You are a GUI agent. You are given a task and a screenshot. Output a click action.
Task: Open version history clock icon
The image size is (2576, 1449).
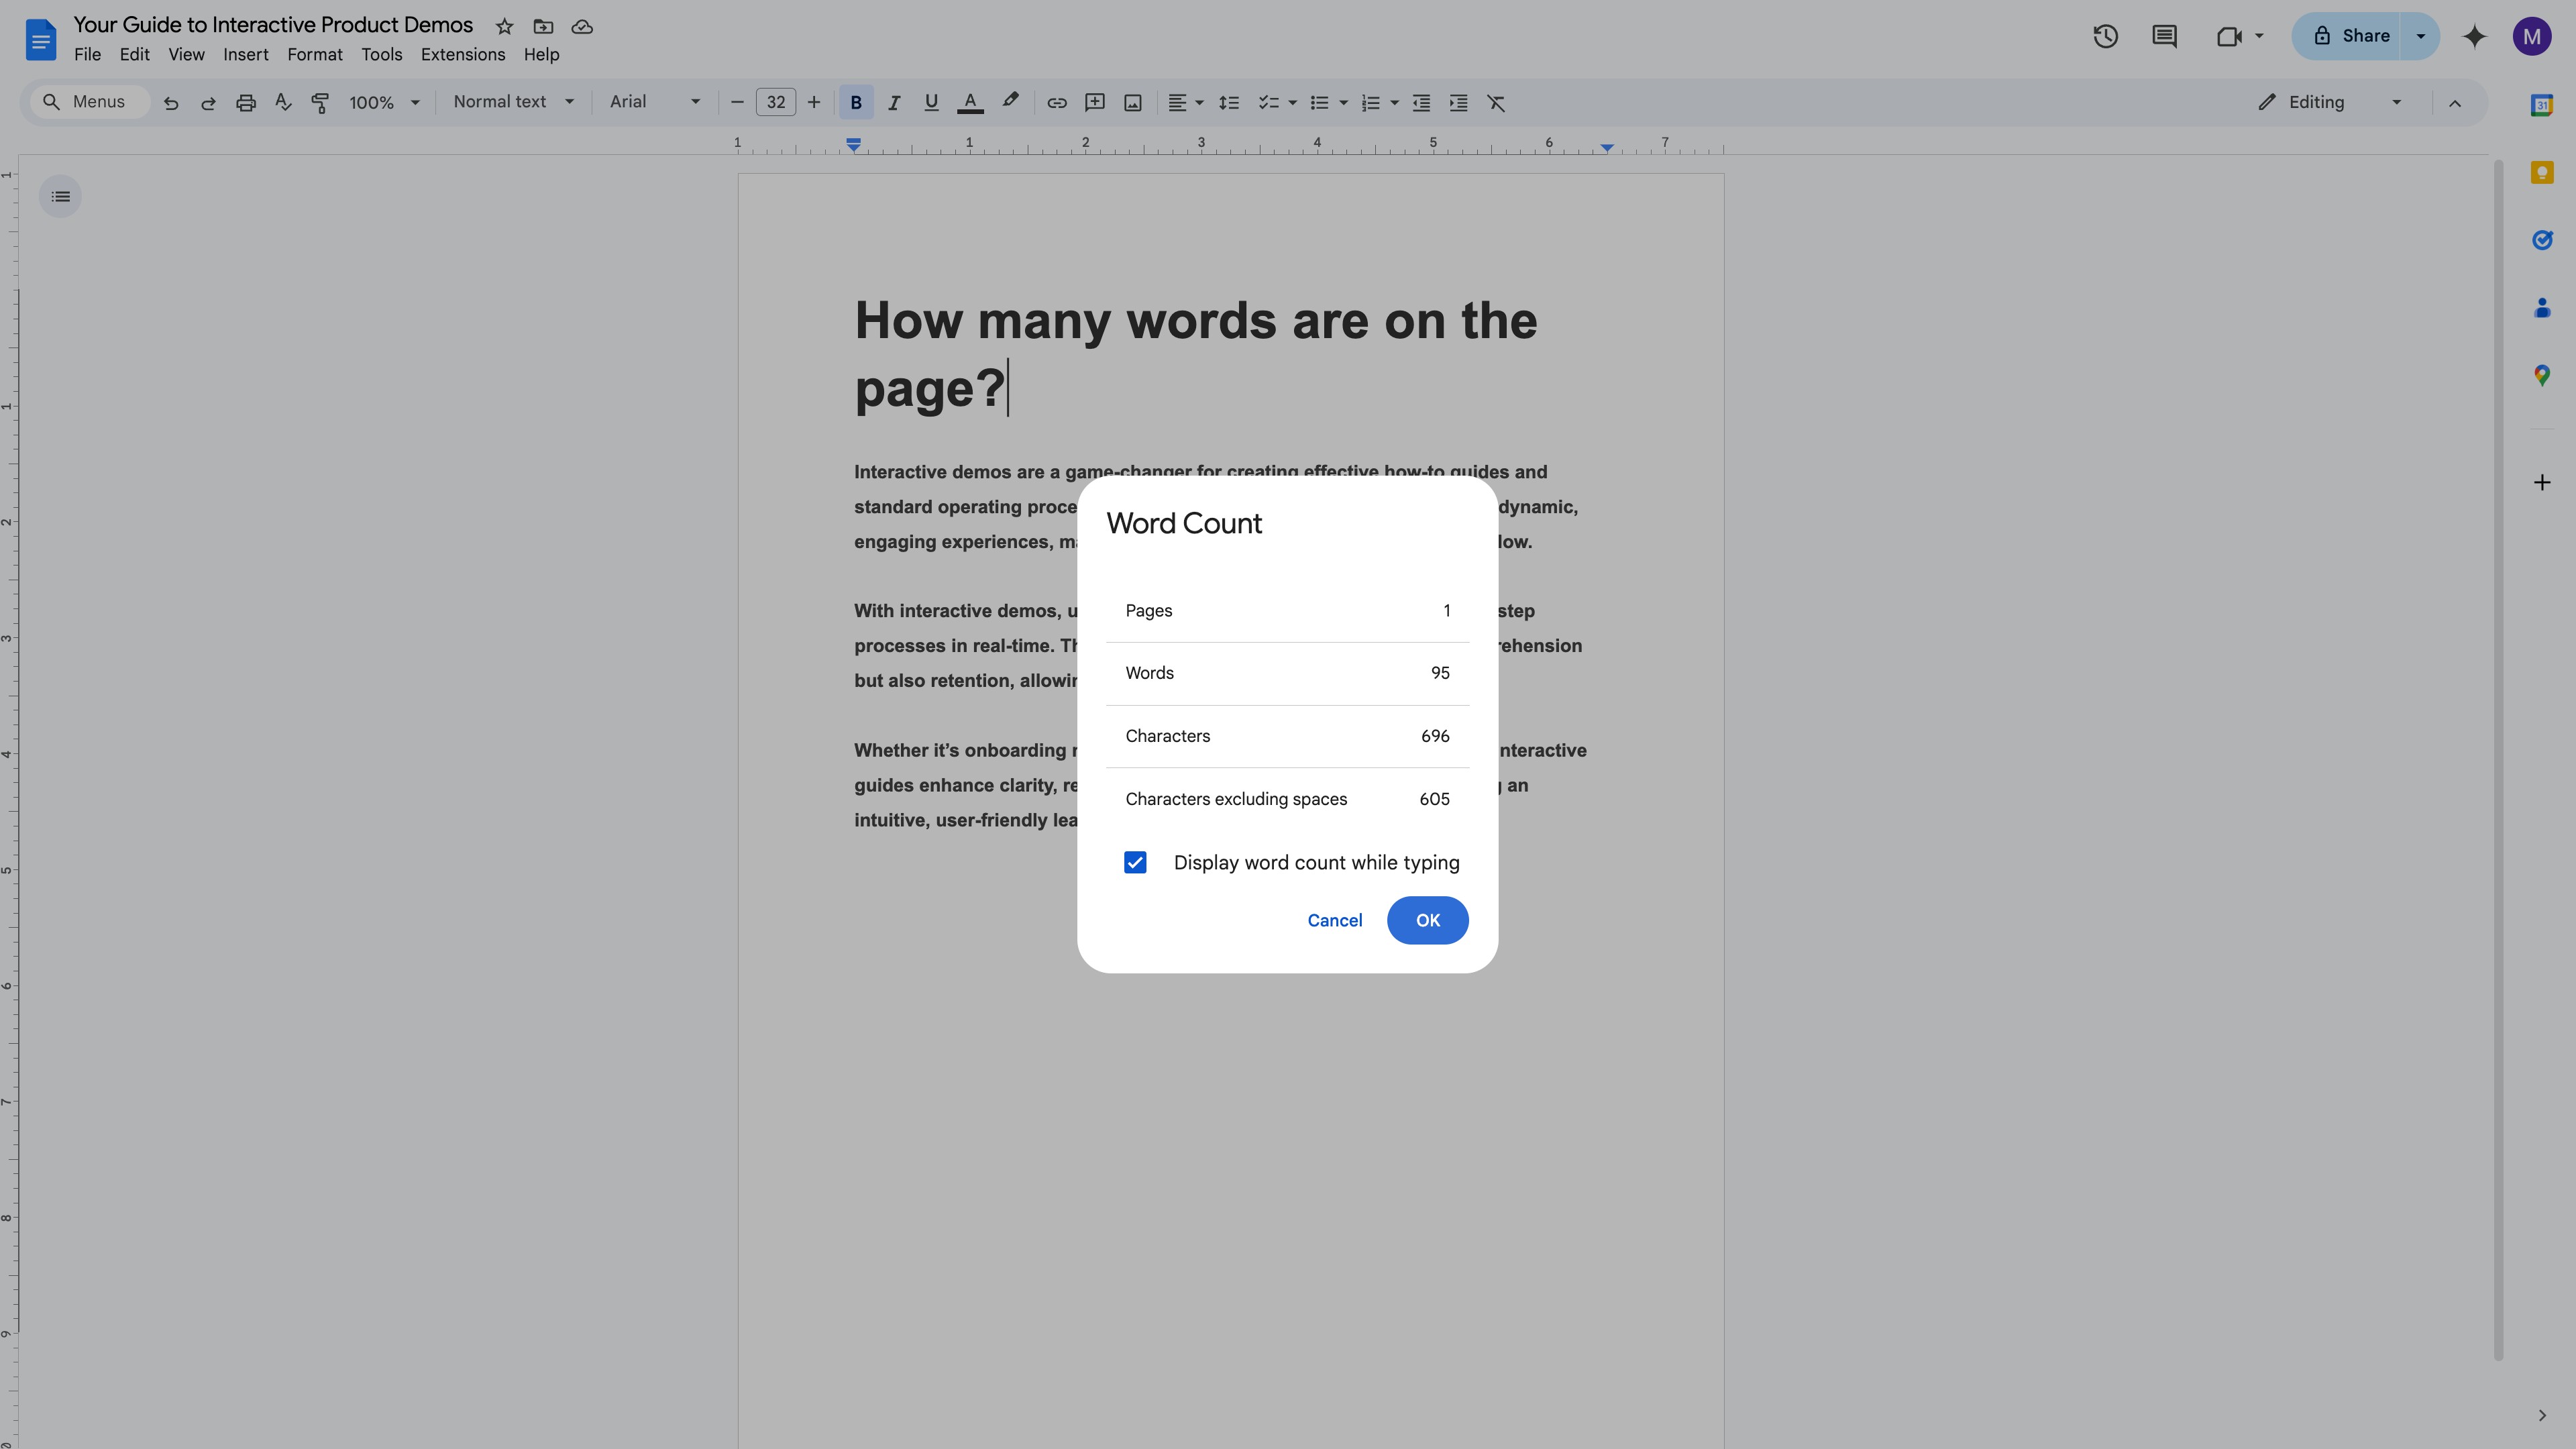pyautogui.click(x=2105, y=37)
